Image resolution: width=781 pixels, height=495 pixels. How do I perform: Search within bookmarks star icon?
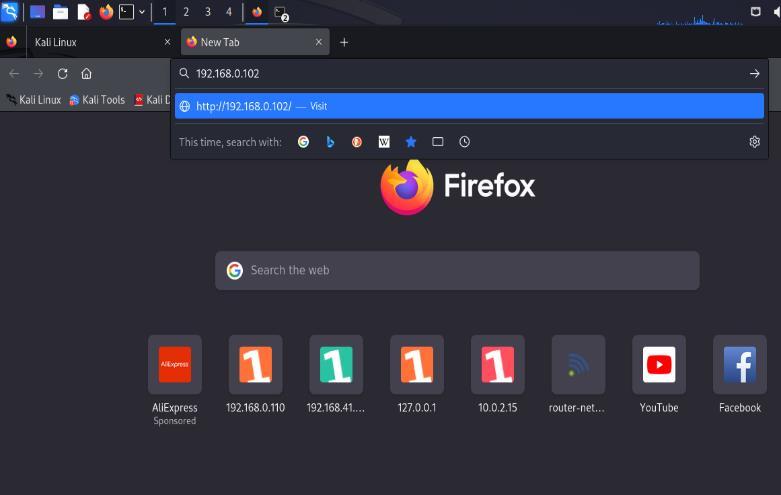point(411,142)
